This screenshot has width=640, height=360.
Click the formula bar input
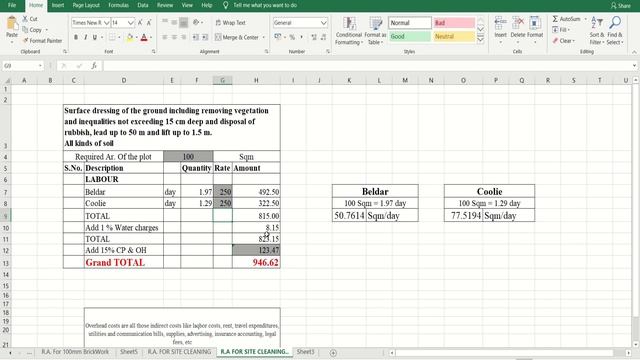tap(366, 66)
